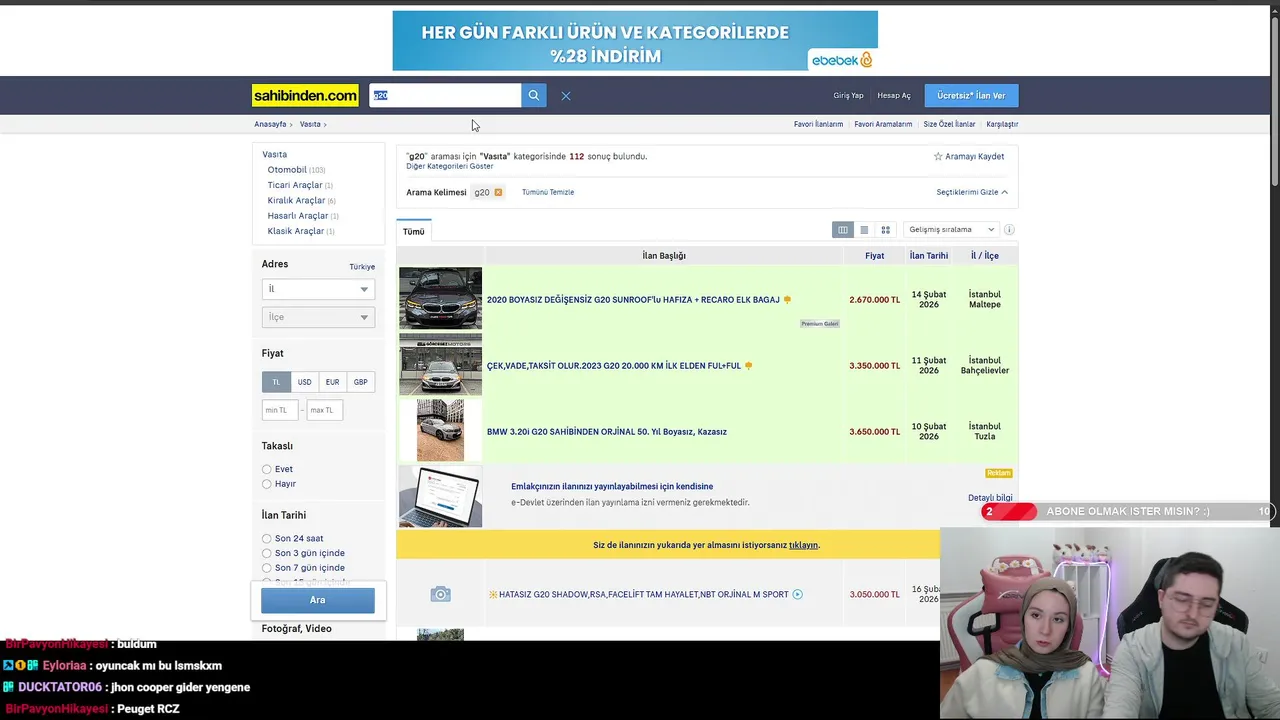The width and height of the screenshot is (1280, 720).
Task: Select EUR currency toggle
Action: [x=332, y=382]
